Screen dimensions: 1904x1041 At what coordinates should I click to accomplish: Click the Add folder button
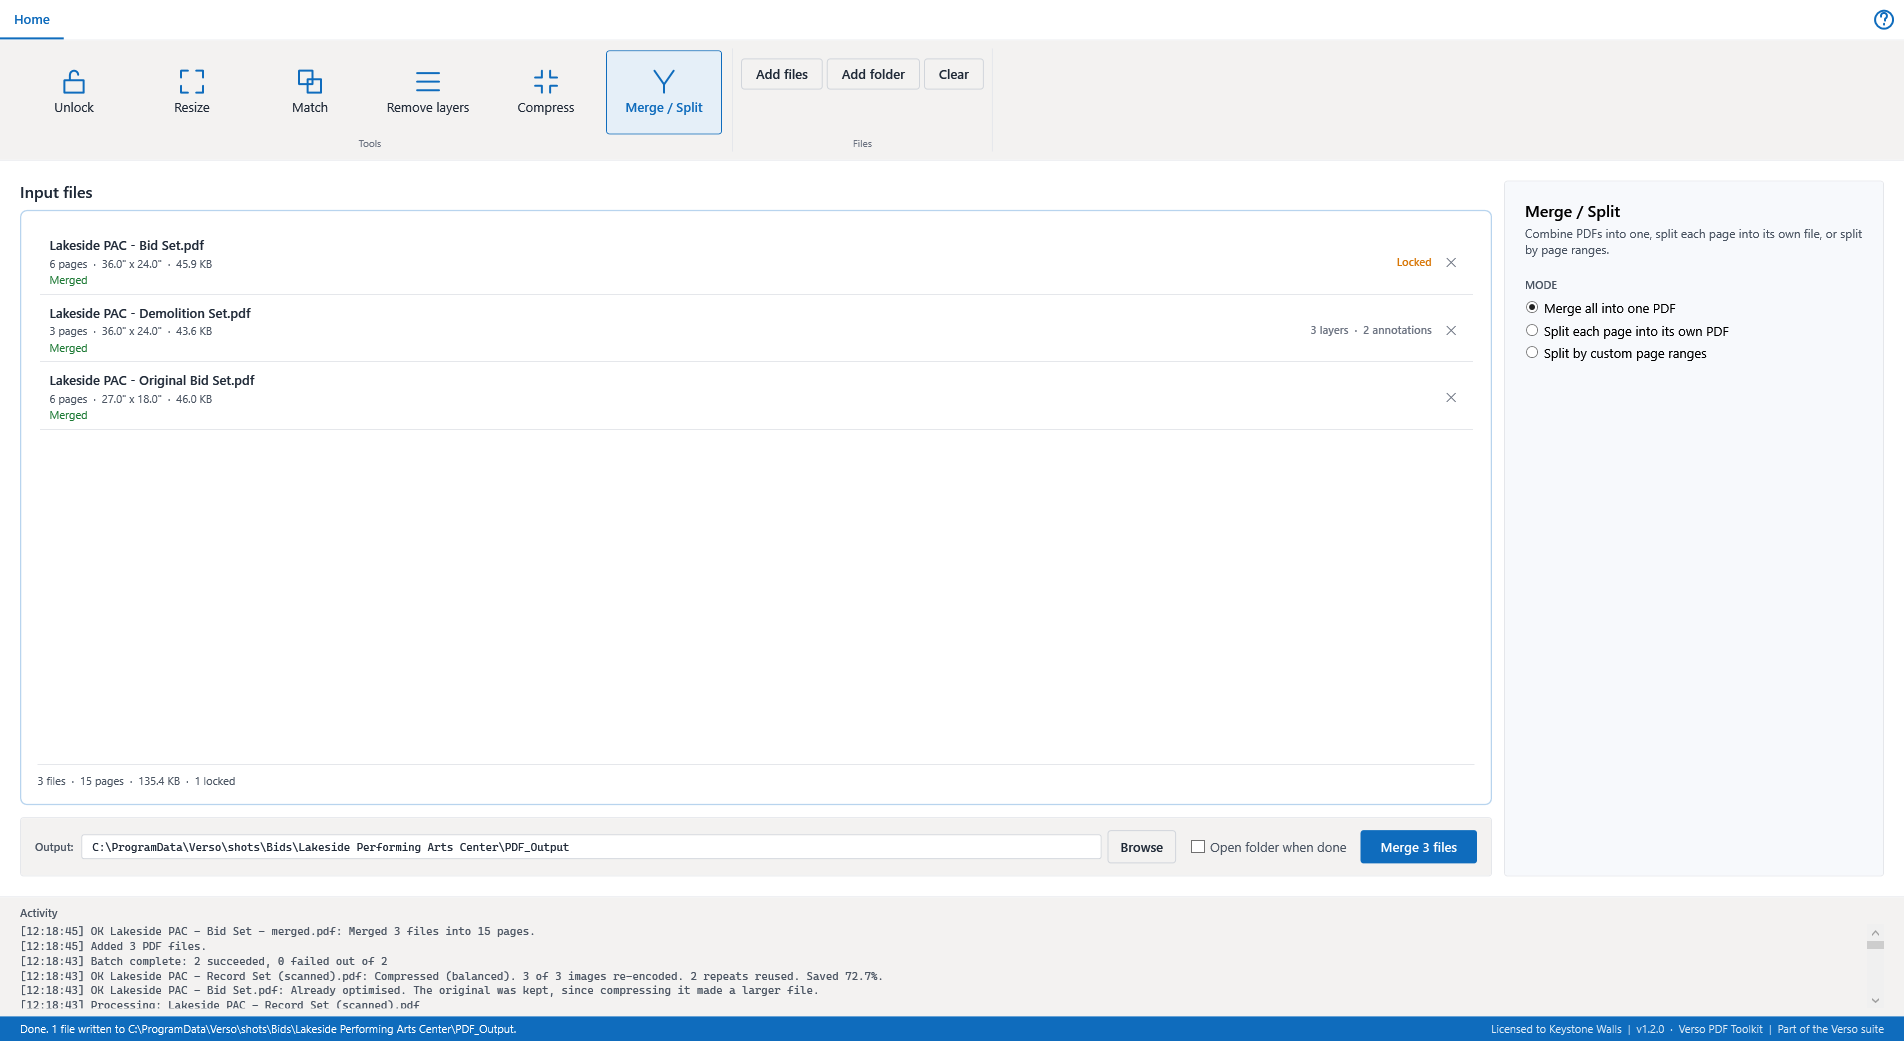(x=873, y=74)
